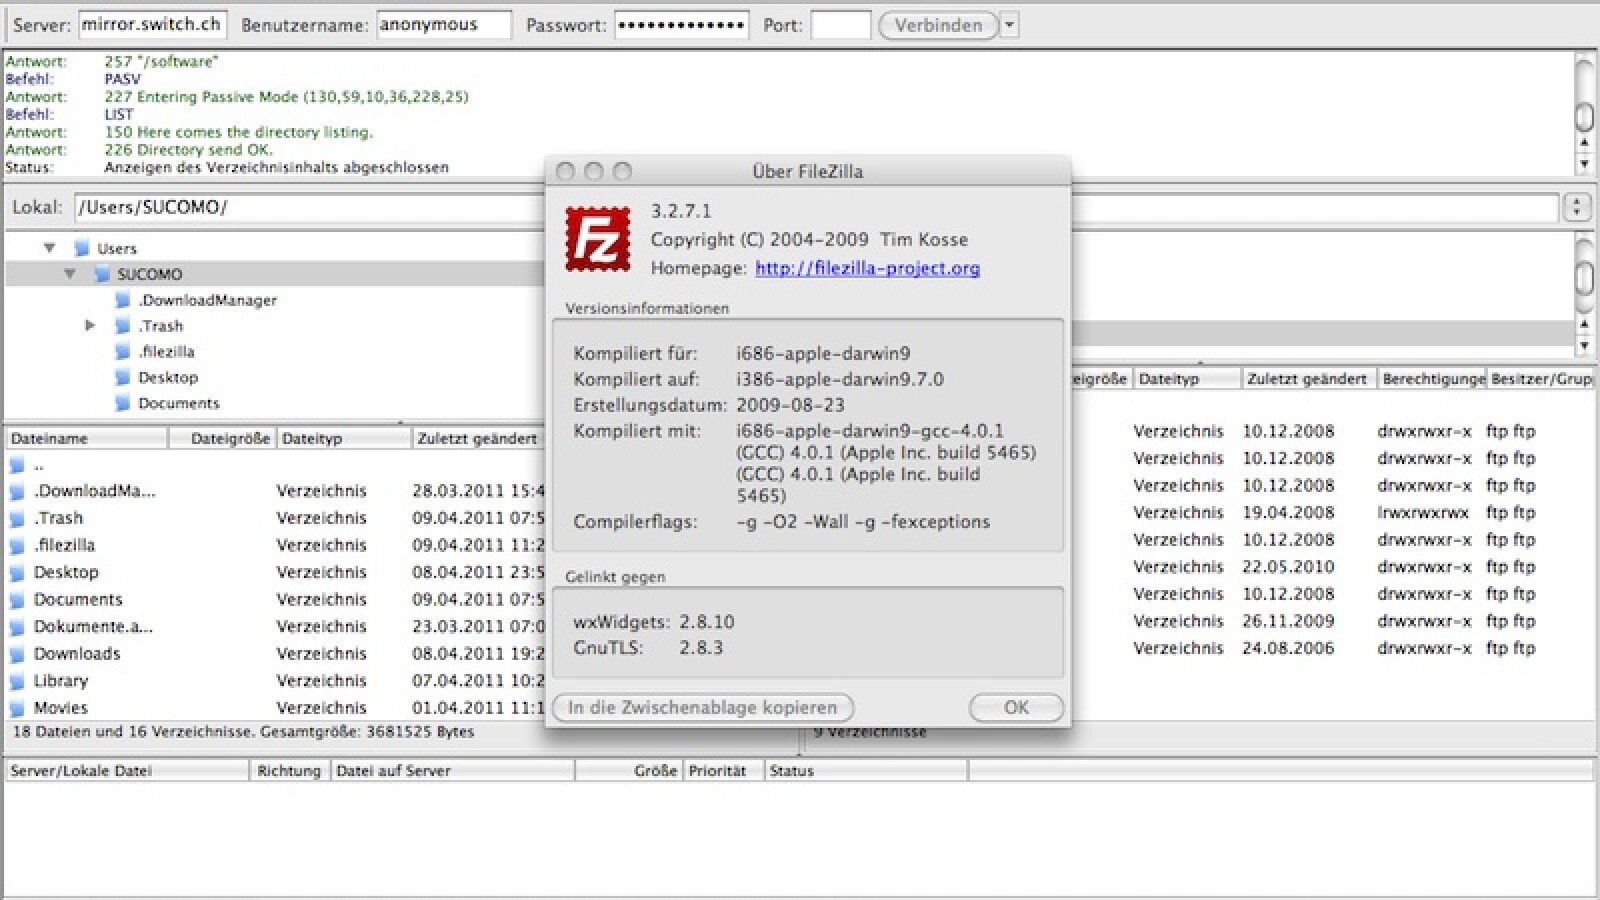Click the FileZilla logo in the About dialog
Viewport: 1600px width, 900px height.
(598, 239)
